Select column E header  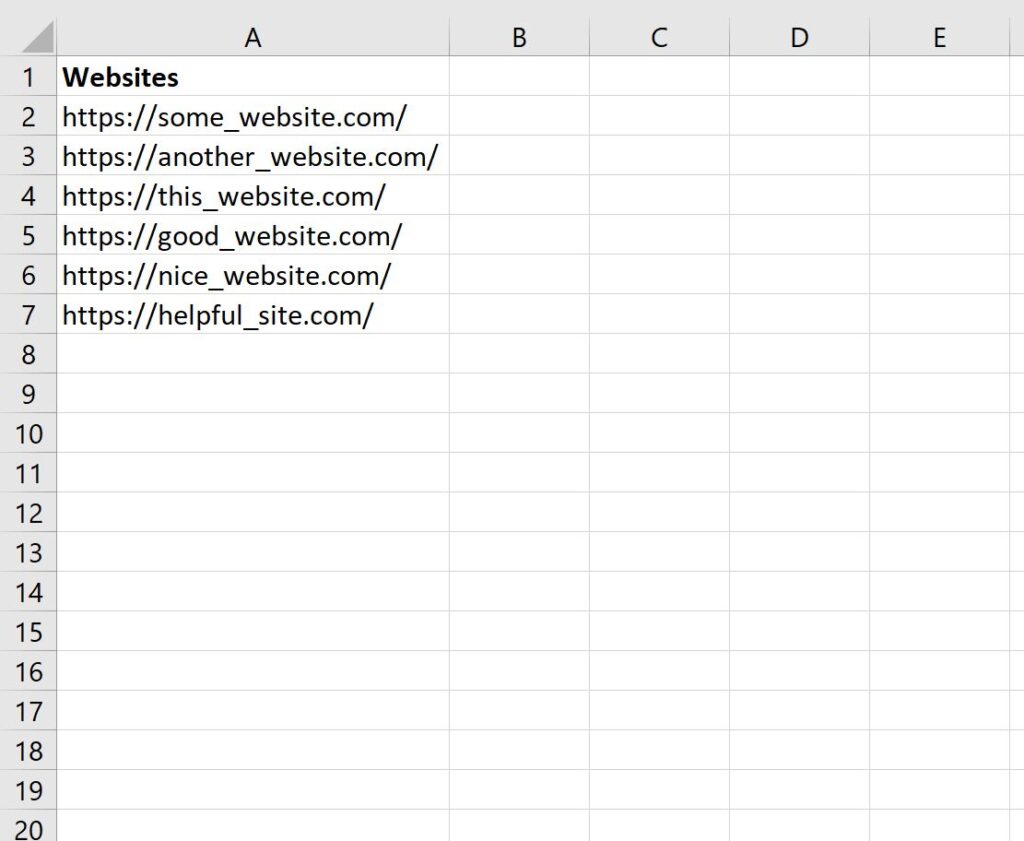point(939,36)
